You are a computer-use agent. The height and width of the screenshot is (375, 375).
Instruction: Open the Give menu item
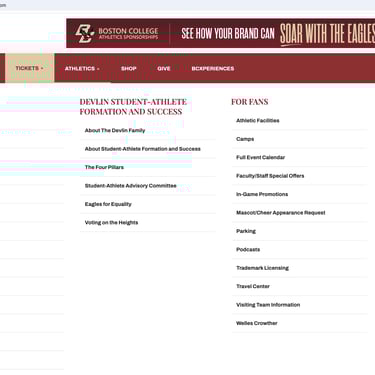click(x=164, y=68)
